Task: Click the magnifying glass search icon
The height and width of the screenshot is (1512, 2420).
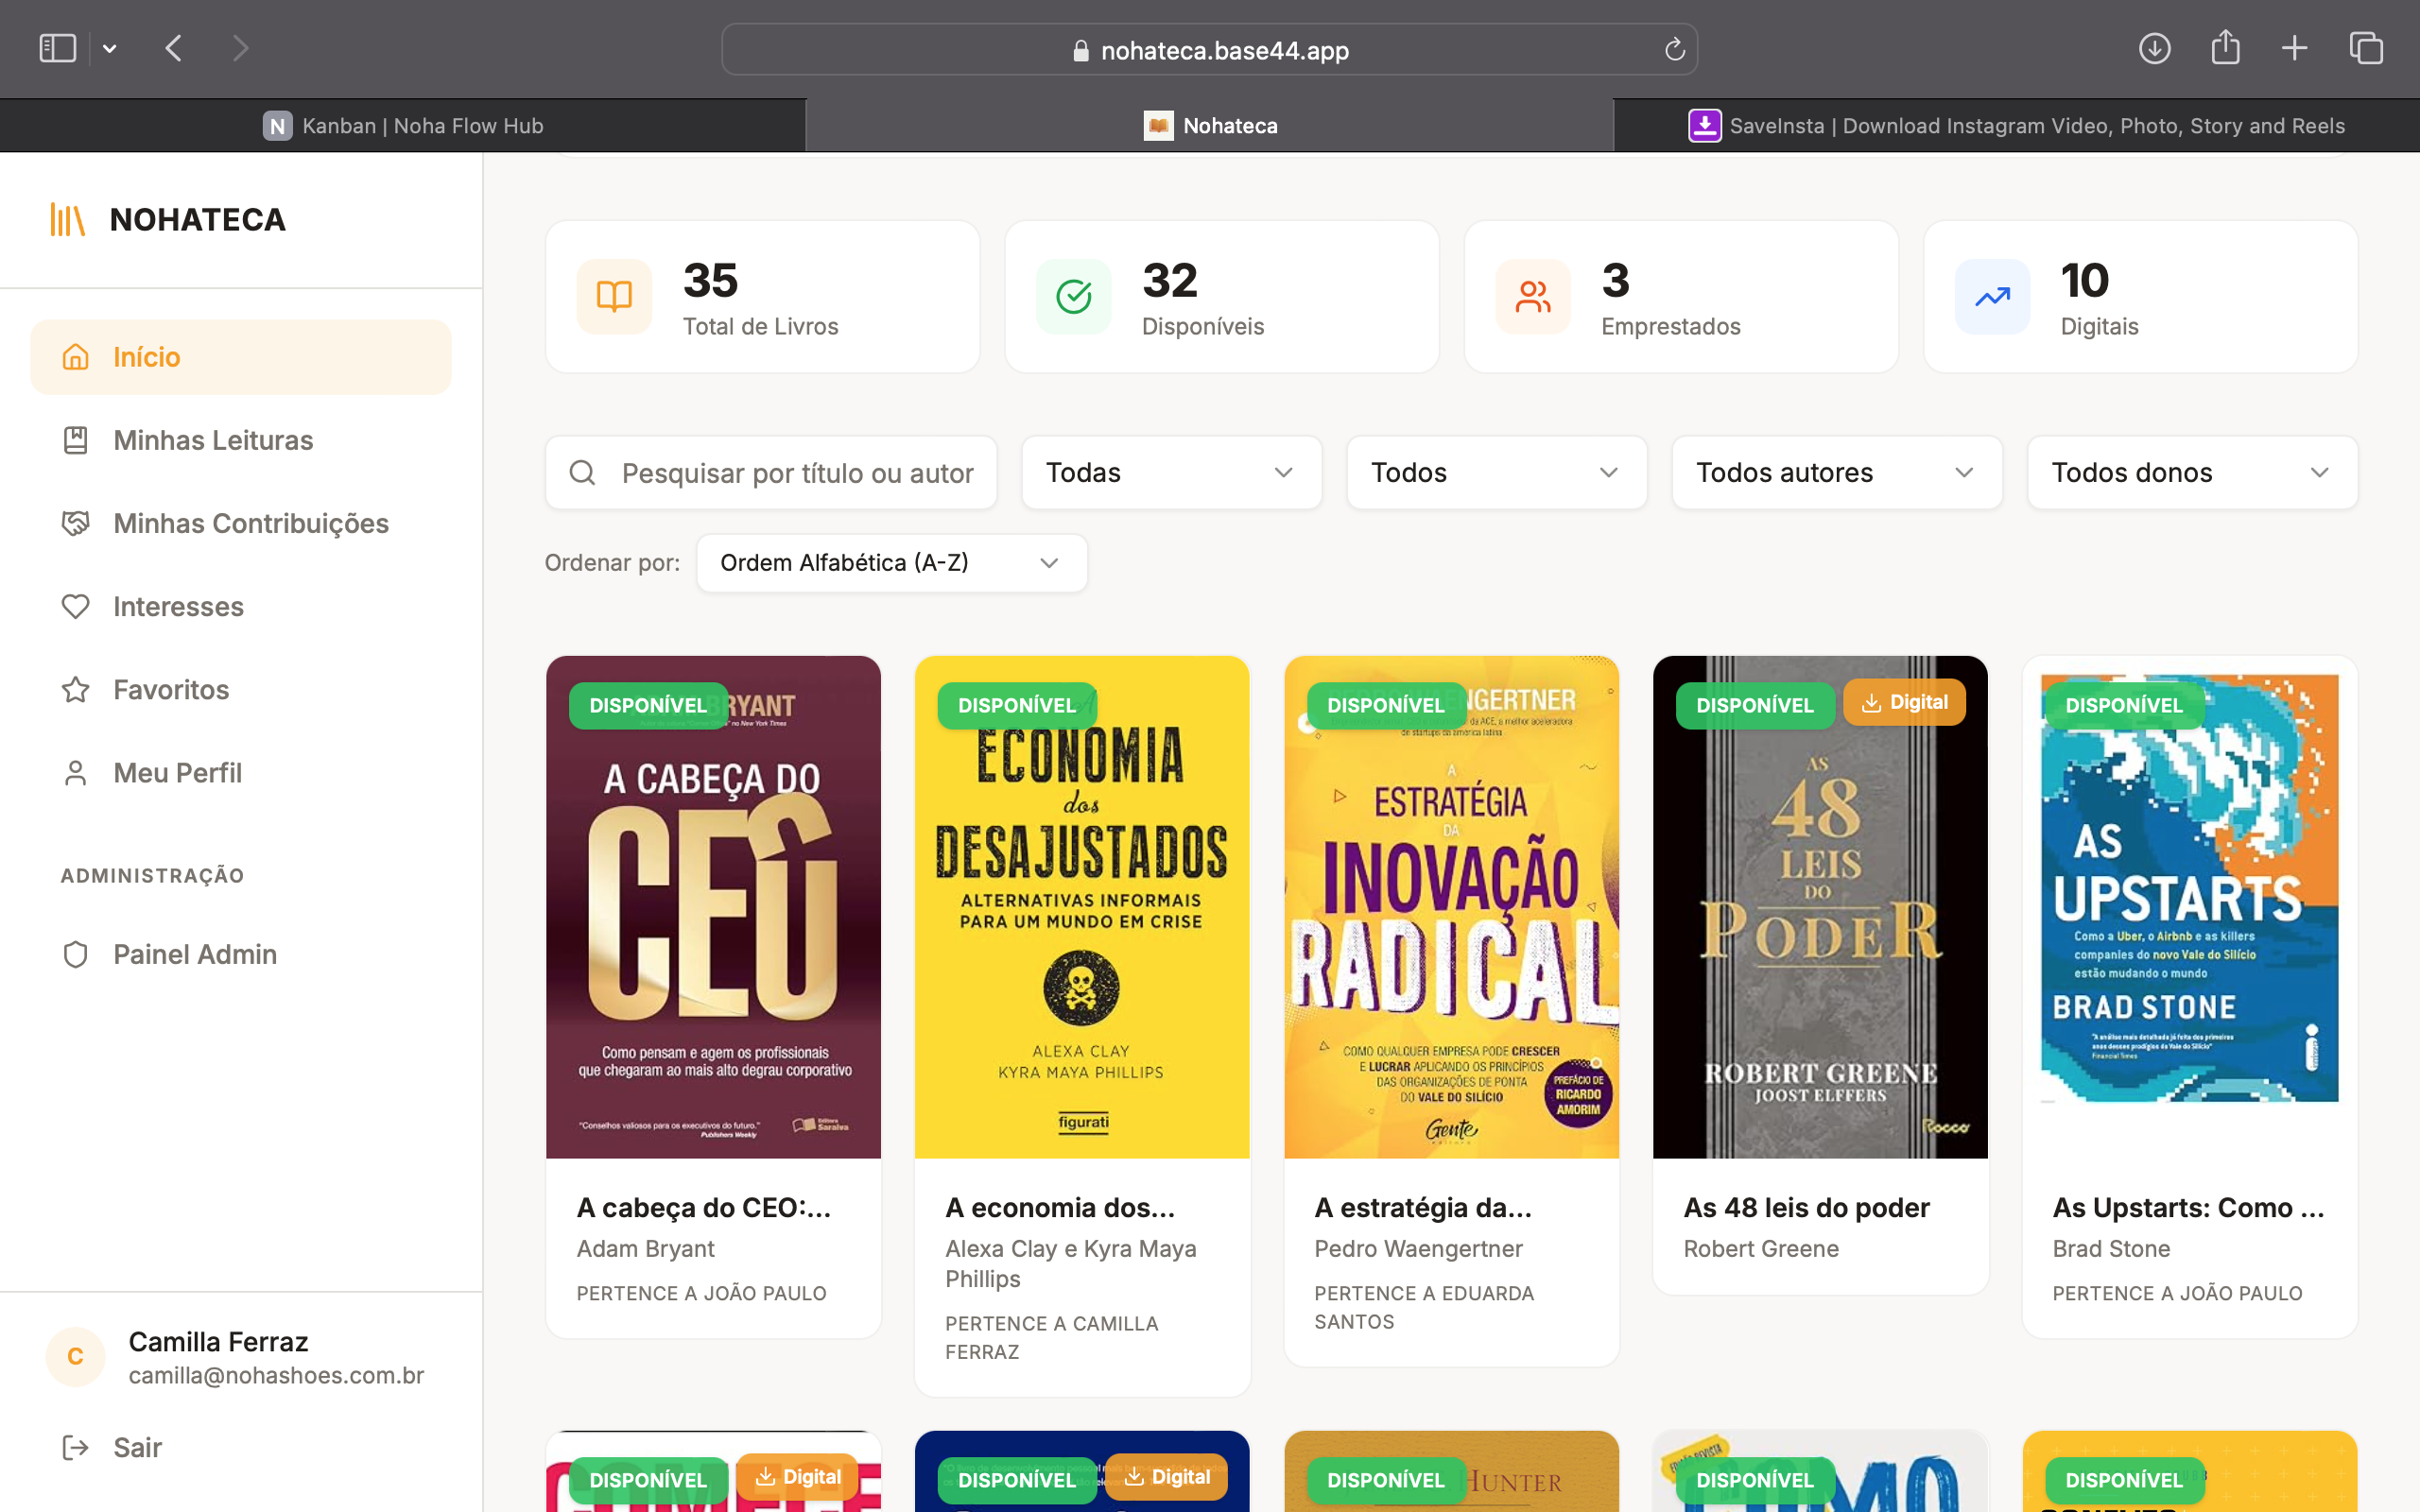Action: pyautogui.click(x=582, y=473)
